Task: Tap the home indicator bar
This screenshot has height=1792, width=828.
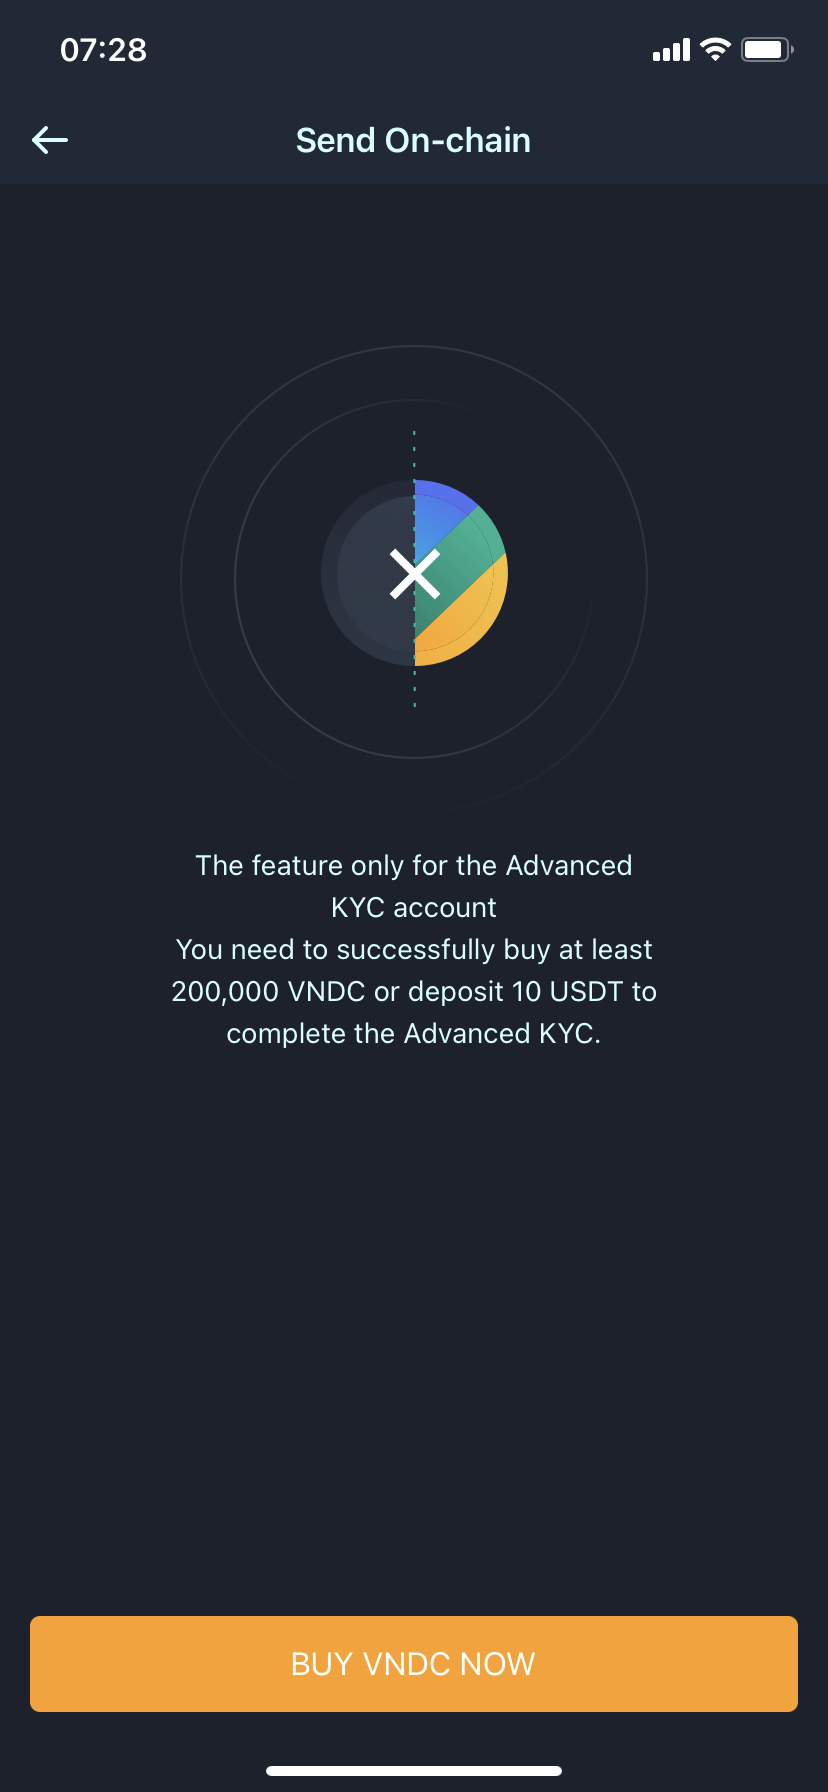Action: click(x=414, y=1771)
